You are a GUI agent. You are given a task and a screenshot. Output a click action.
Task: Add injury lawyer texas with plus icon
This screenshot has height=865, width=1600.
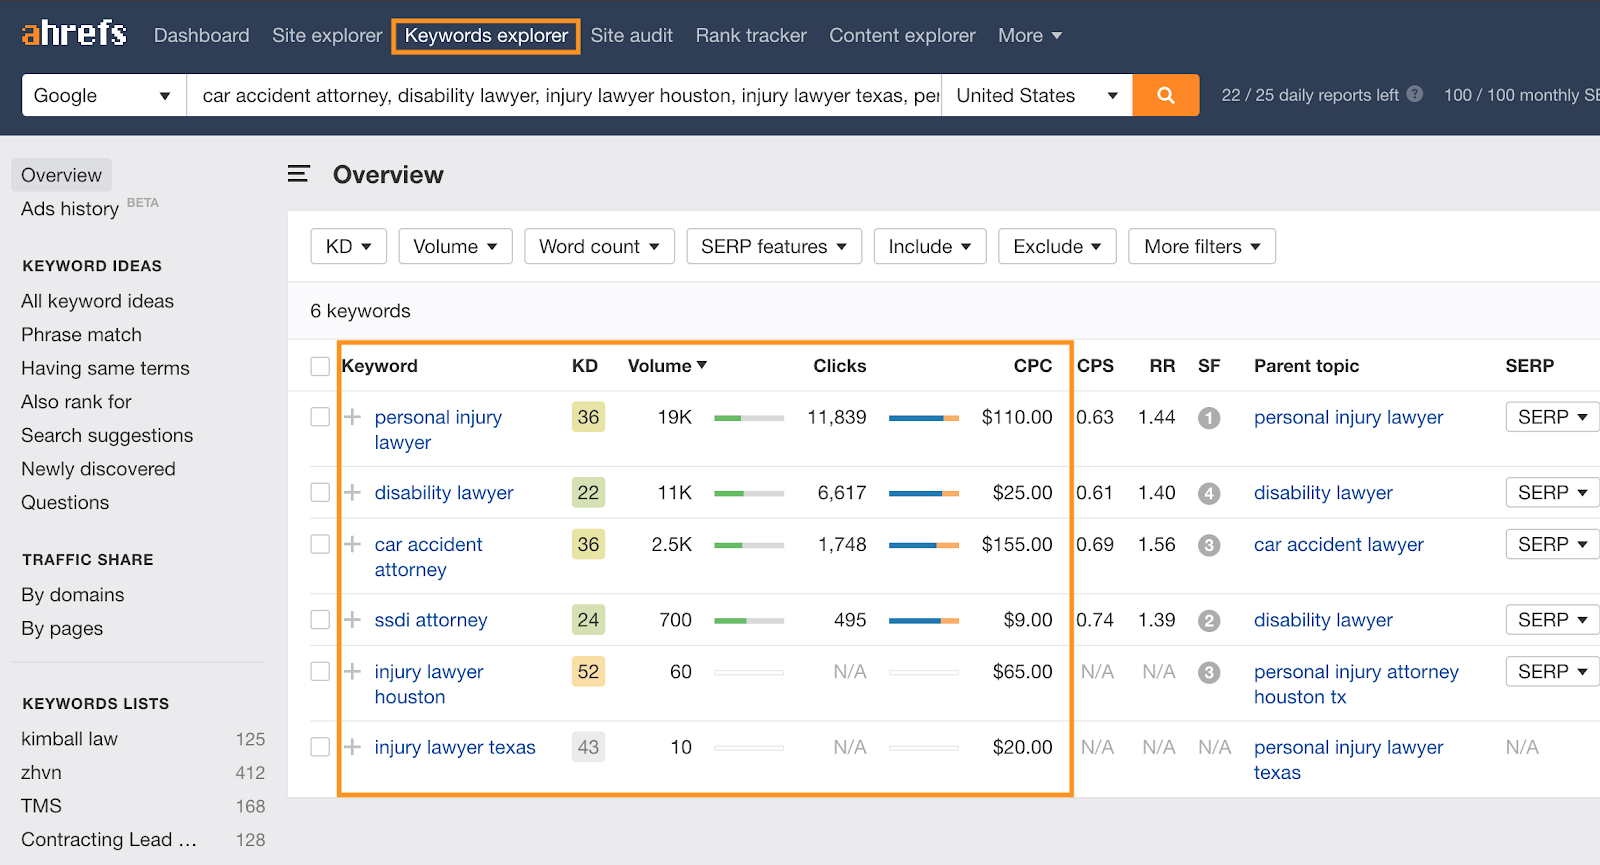click(353, 747)
